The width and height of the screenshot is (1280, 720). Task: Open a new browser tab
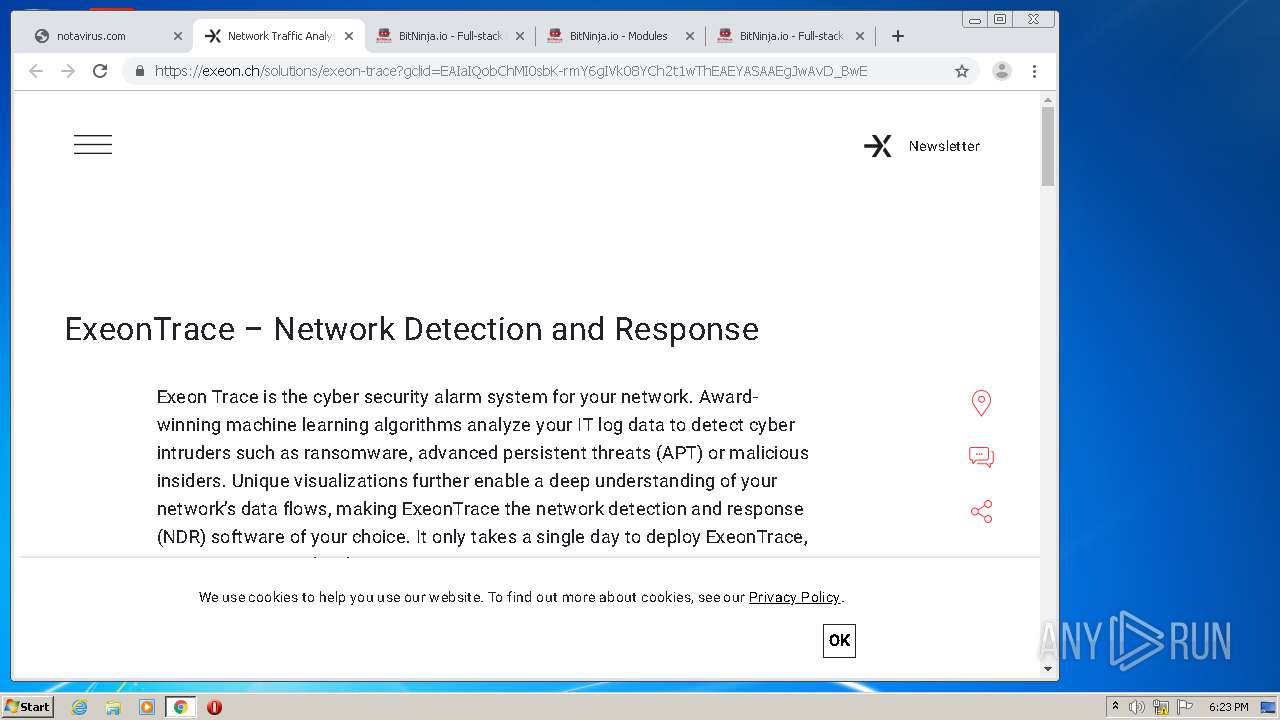(x=898, y=36)
